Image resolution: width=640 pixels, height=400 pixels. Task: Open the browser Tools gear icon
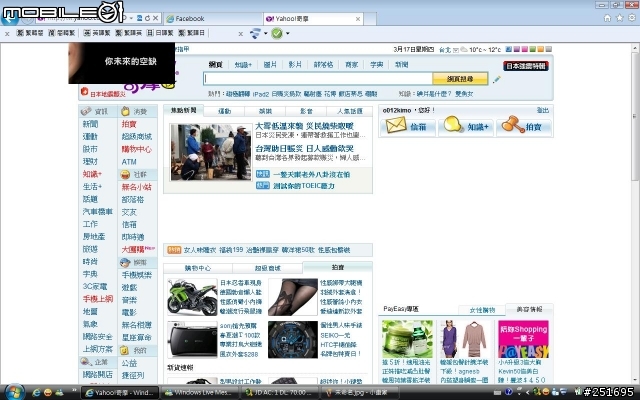[632, 18]
